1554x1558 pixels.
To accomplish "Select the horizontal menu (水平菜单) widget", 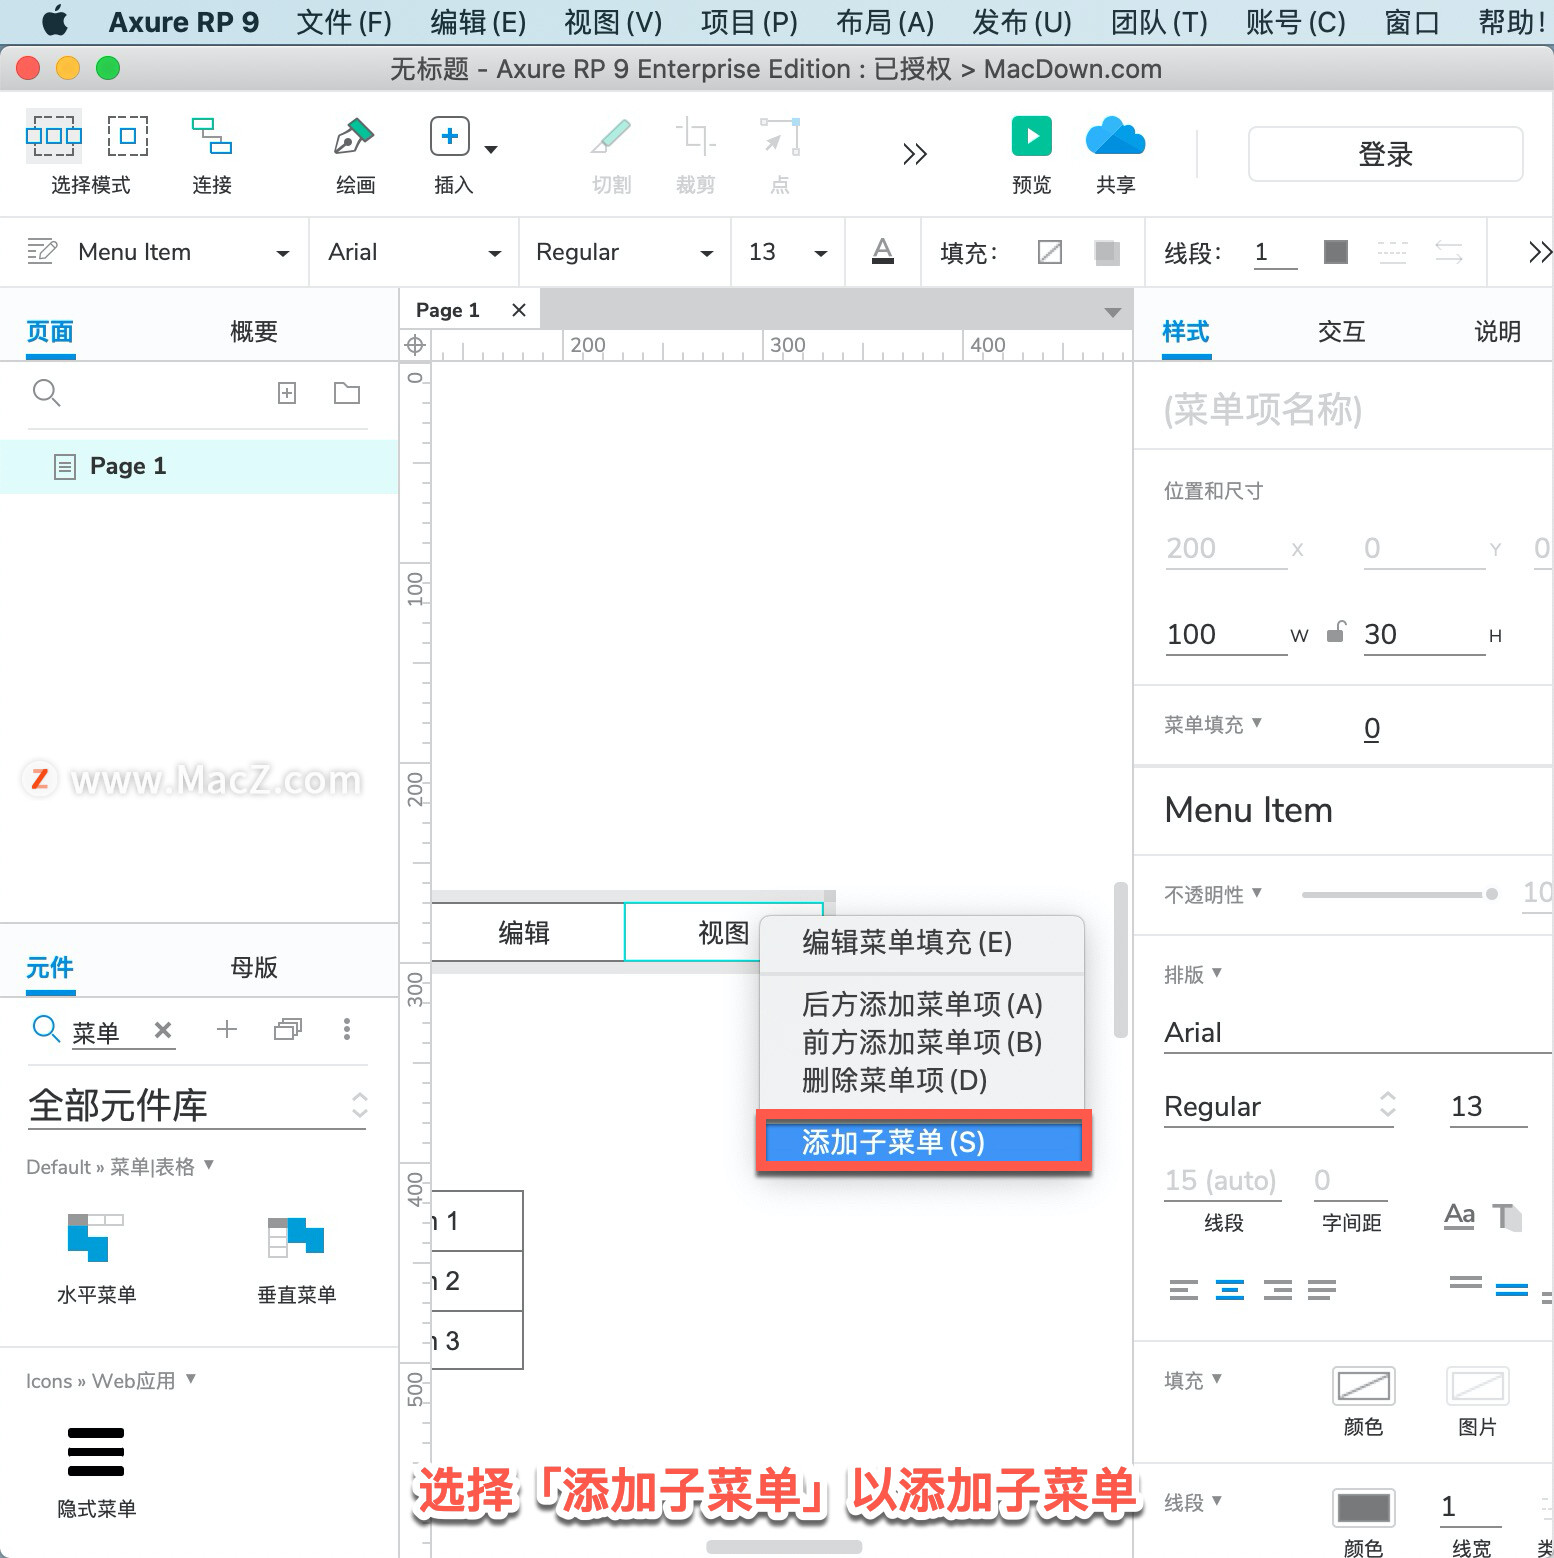I will pyautogui.click(x=96, y=1259).
